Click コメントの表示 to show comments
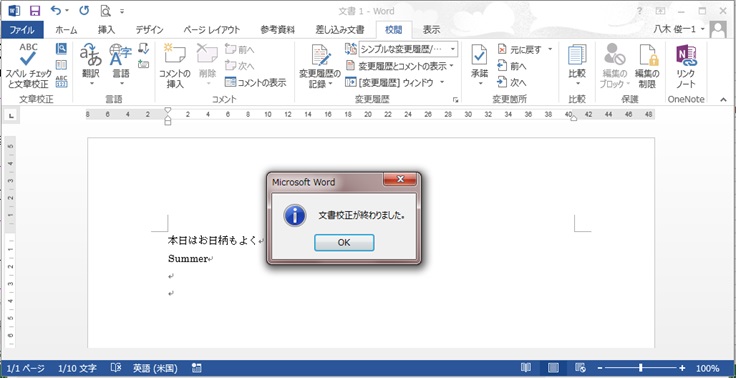This screenshot has width=739, height=379. (x=255, y=82)
